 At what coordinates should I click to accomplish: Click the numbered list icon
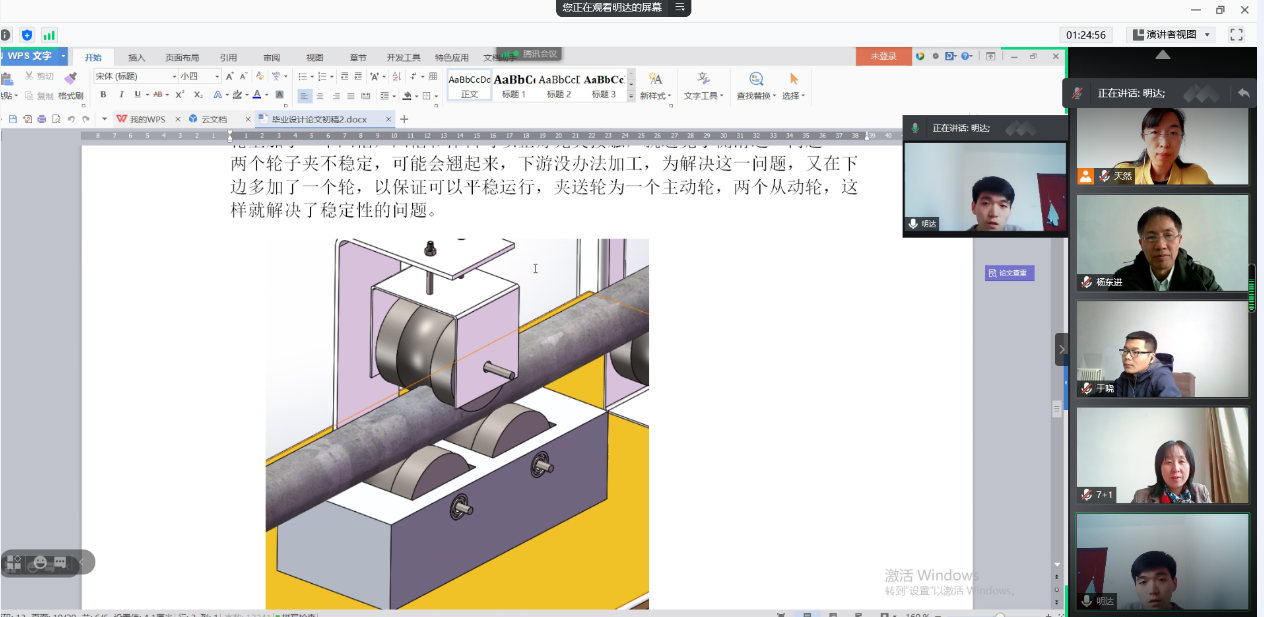pos(324,76)
